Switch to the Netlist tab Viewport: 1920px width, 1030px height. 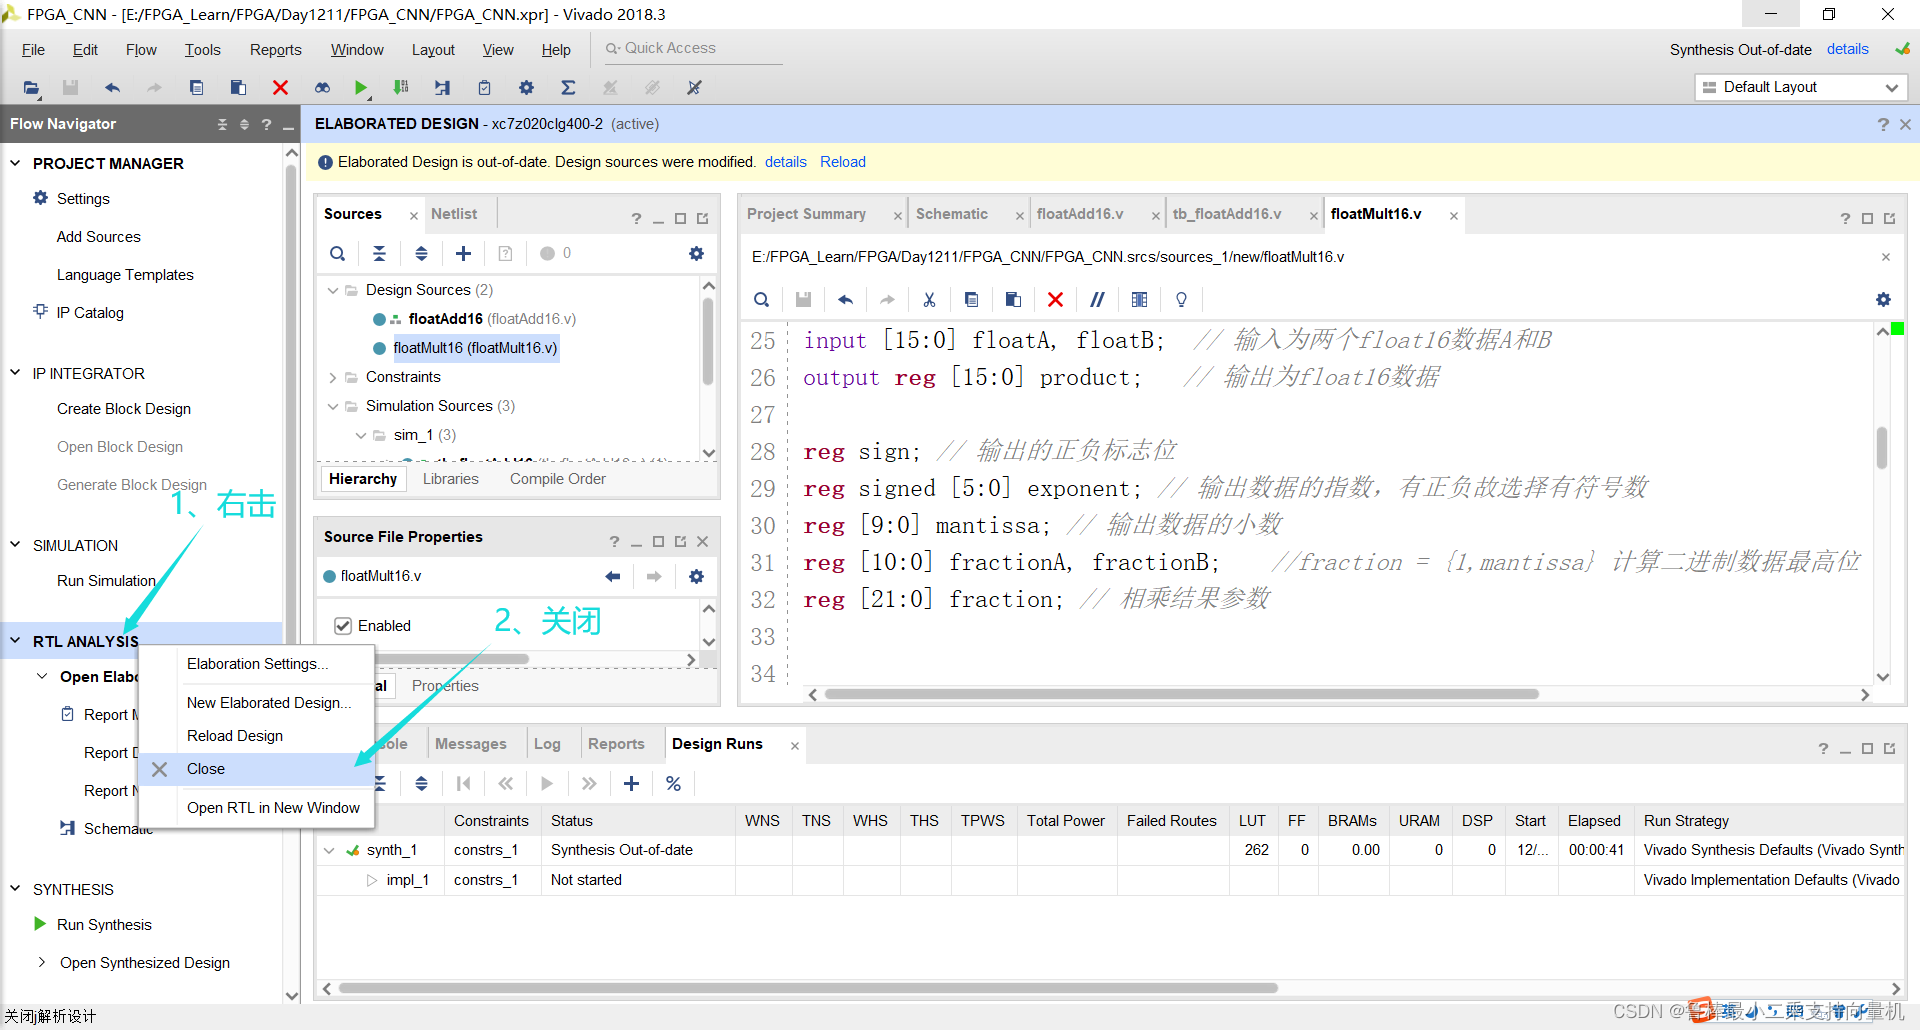[454, 214]
